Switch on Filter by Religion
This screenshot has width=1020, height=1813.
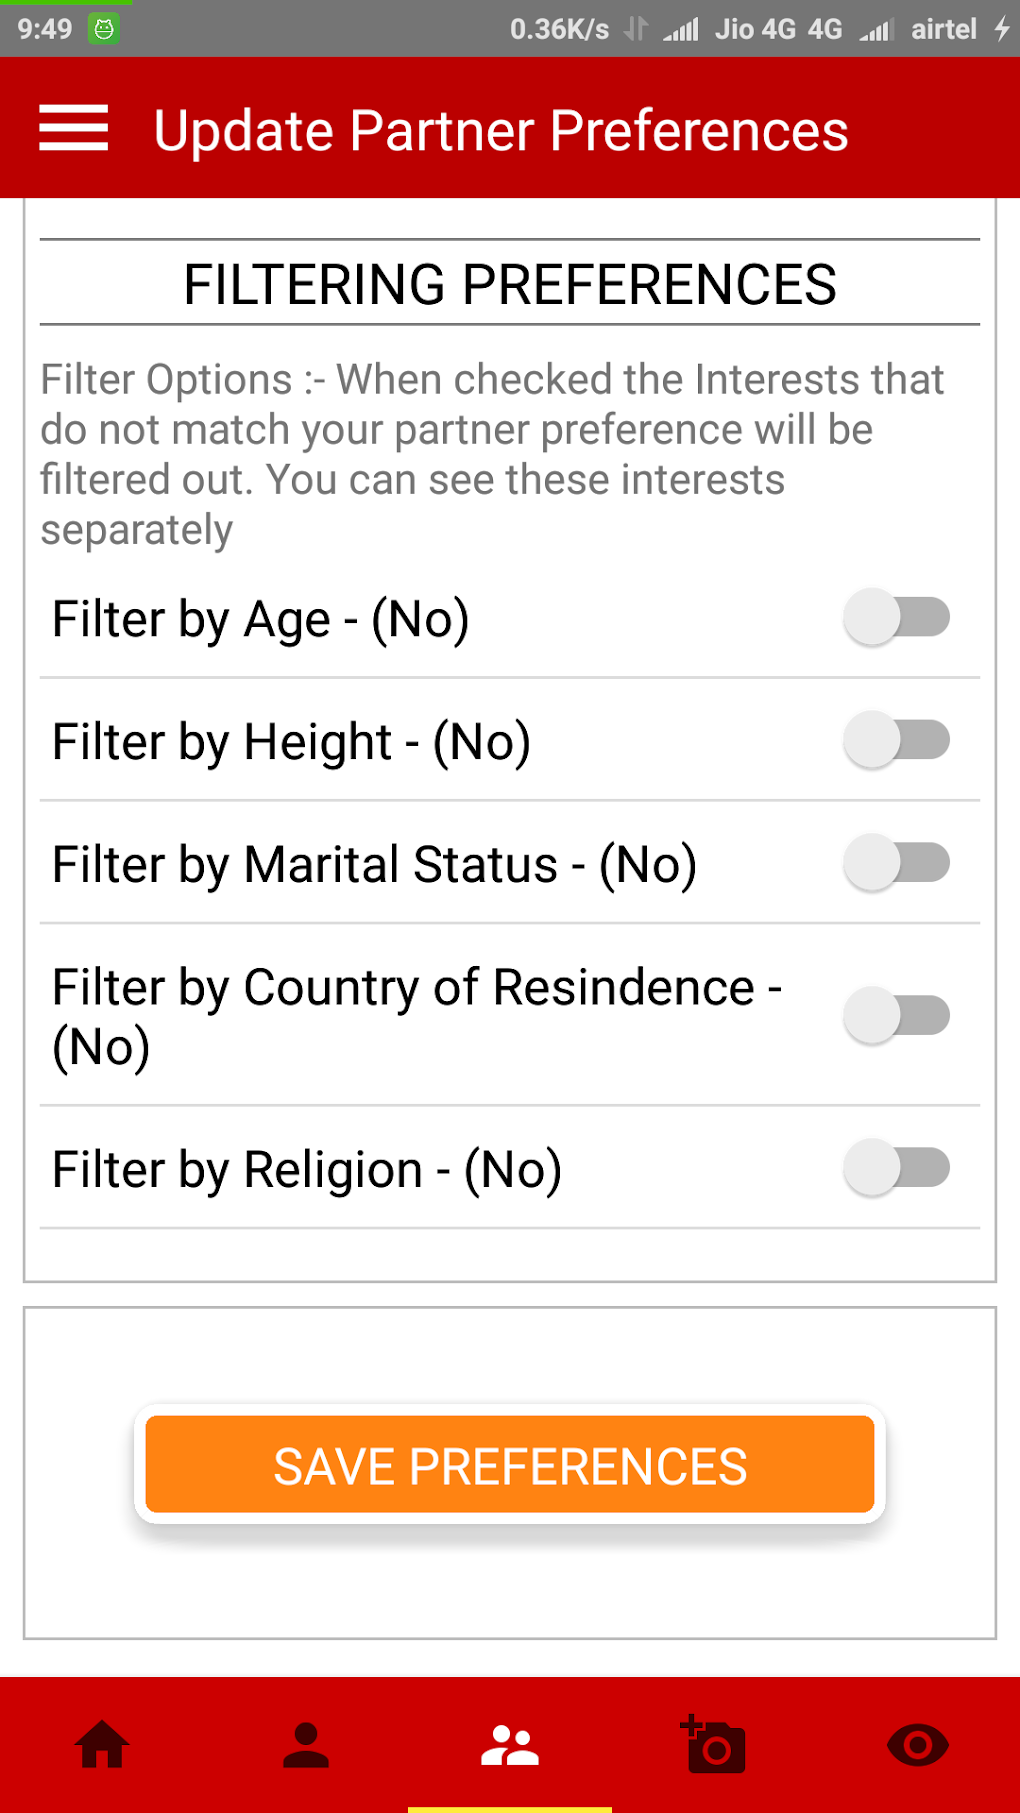click(x=896, y=1168)
